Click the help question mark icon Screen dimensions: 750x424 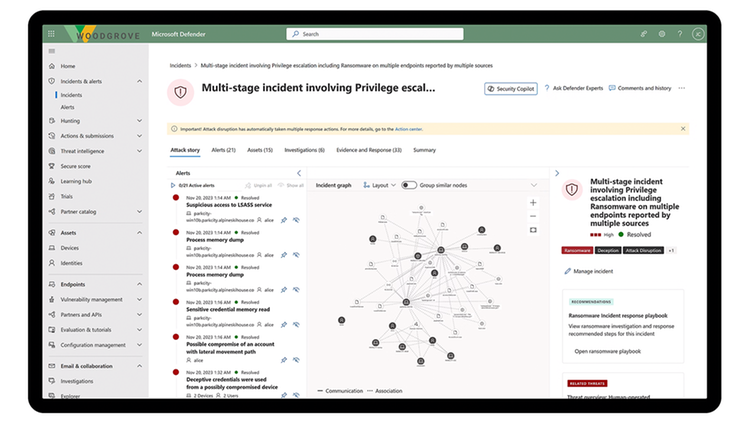tap(680, 34)
